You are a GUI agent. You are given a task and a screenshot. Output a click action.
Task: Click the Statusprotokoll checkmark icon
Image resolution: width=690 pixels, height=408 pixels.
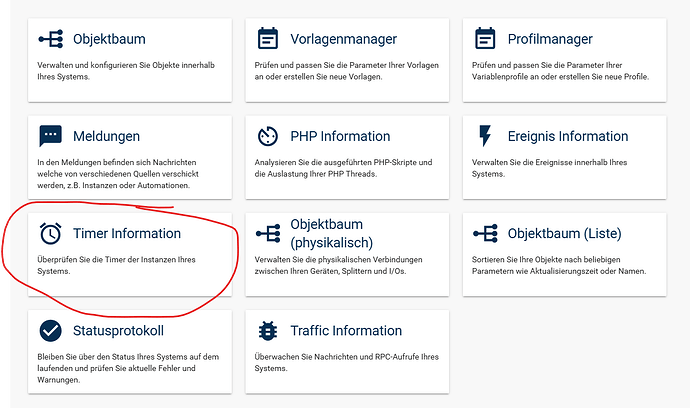[x=50, y=330]
